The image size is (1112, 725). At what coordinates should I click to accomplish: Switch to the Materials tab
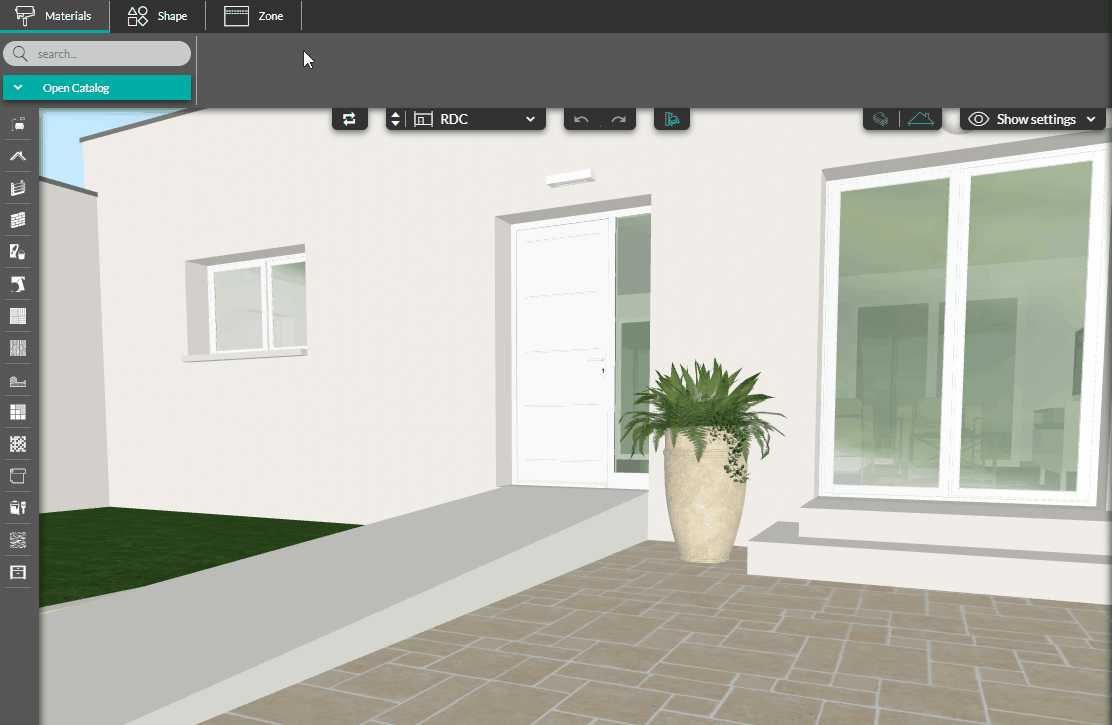55,16
